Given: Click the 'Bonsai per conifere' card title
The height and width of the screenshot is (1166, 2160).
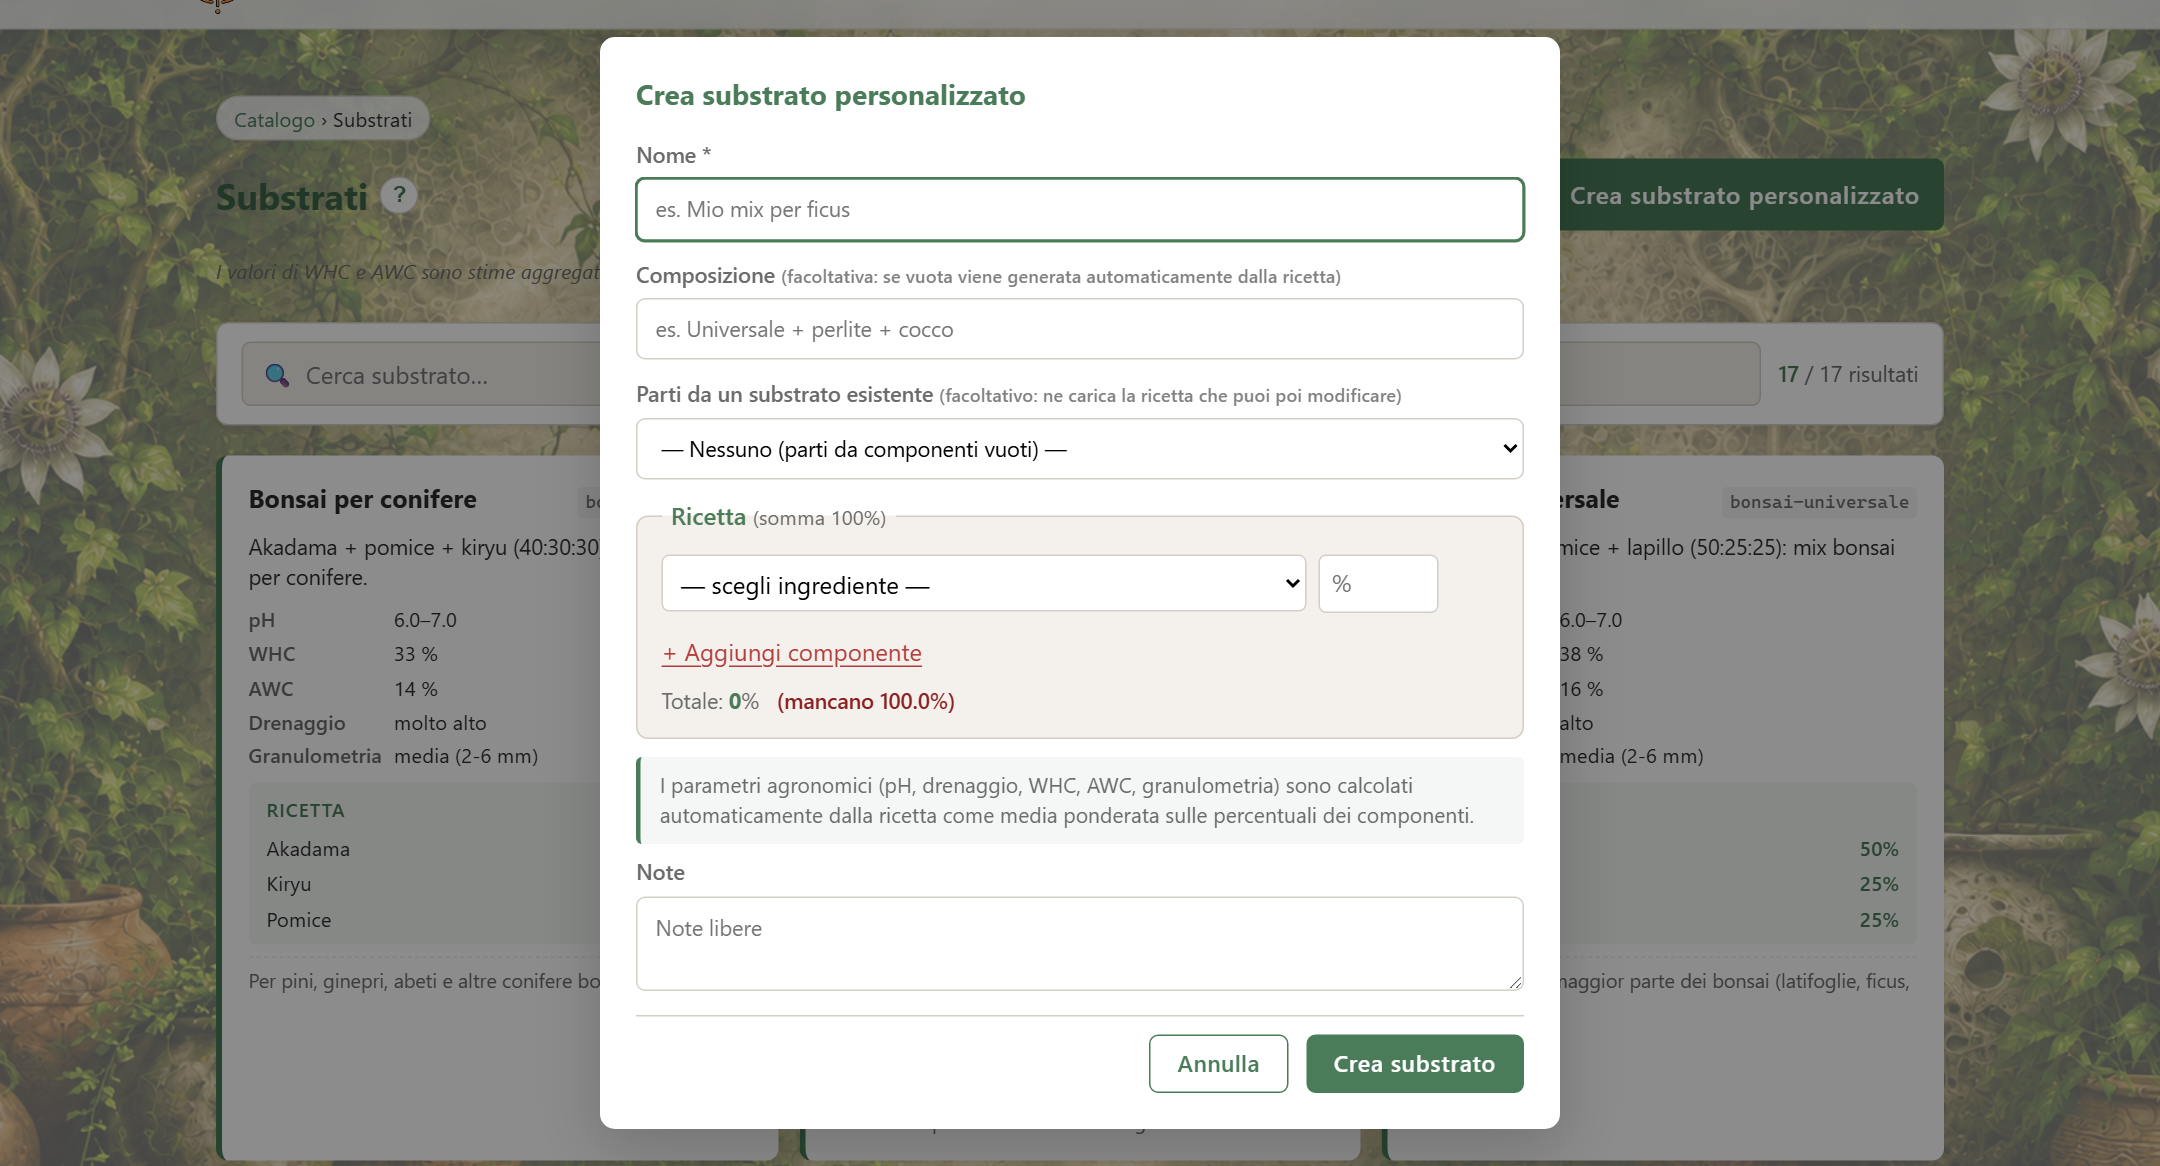Looking at the screenshot, I should click(x=363, y=499).
